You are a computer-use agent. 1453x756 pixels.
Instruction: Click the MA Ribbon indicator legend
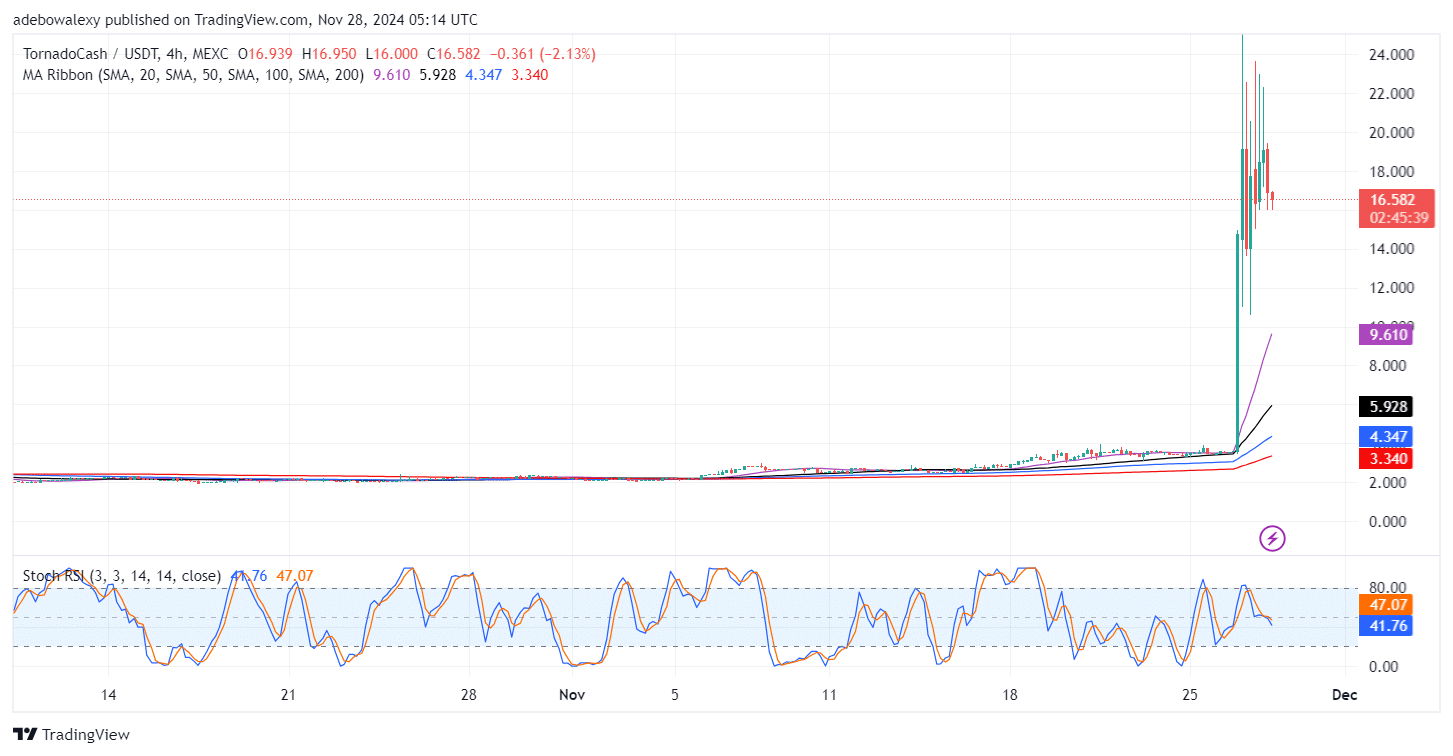point(194,75)
